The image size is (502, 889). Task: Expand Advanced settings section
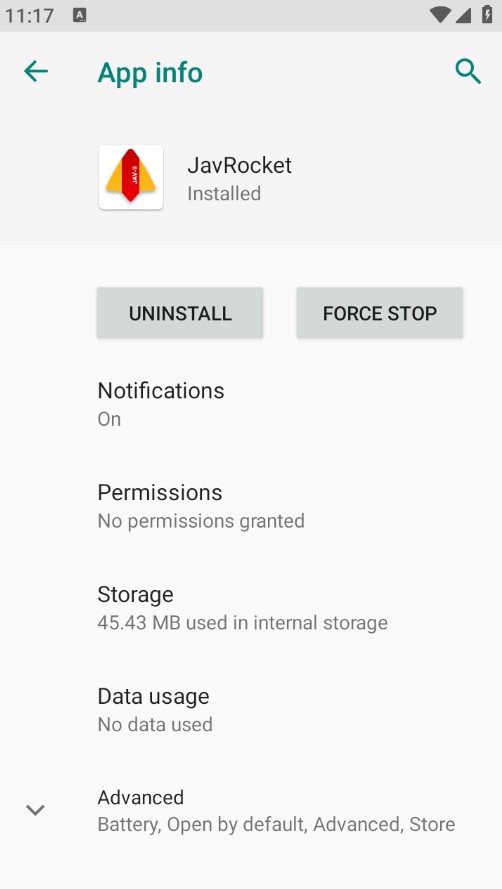coord(251,810)
